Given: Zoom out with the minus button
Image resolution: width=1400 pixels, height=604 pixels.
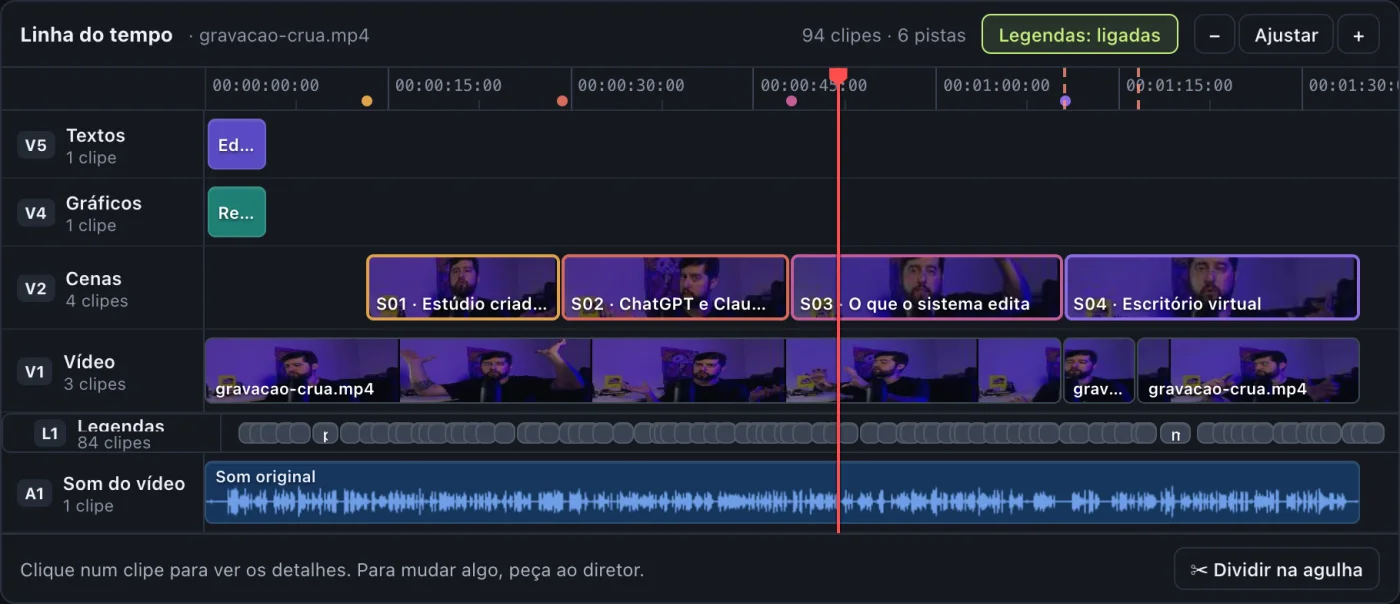Looking at the screenshot, I should [1214, 35].
